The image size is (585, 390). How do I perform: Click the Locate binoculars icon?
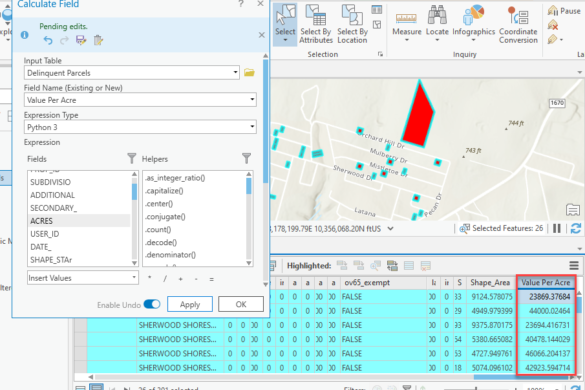(437, 15)
